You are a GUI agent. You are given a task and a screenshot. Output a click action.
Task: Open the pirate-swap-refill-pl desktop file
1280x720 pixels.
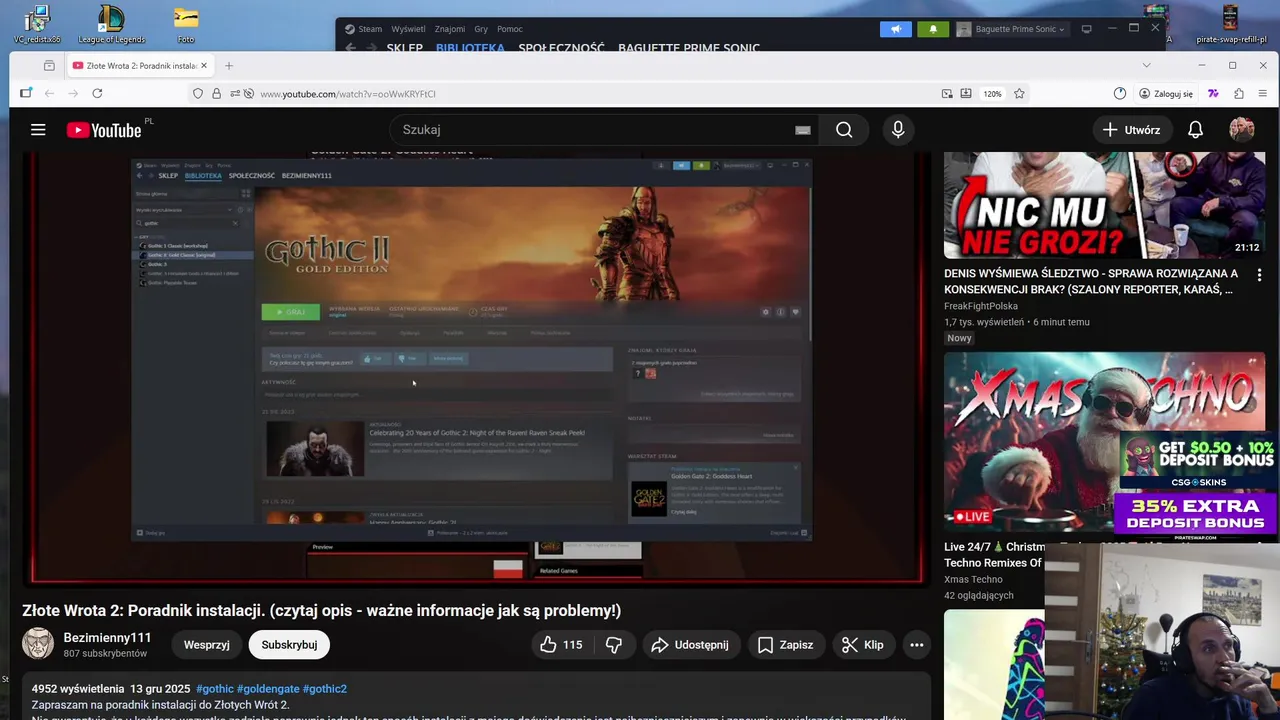coord(1231,25)
